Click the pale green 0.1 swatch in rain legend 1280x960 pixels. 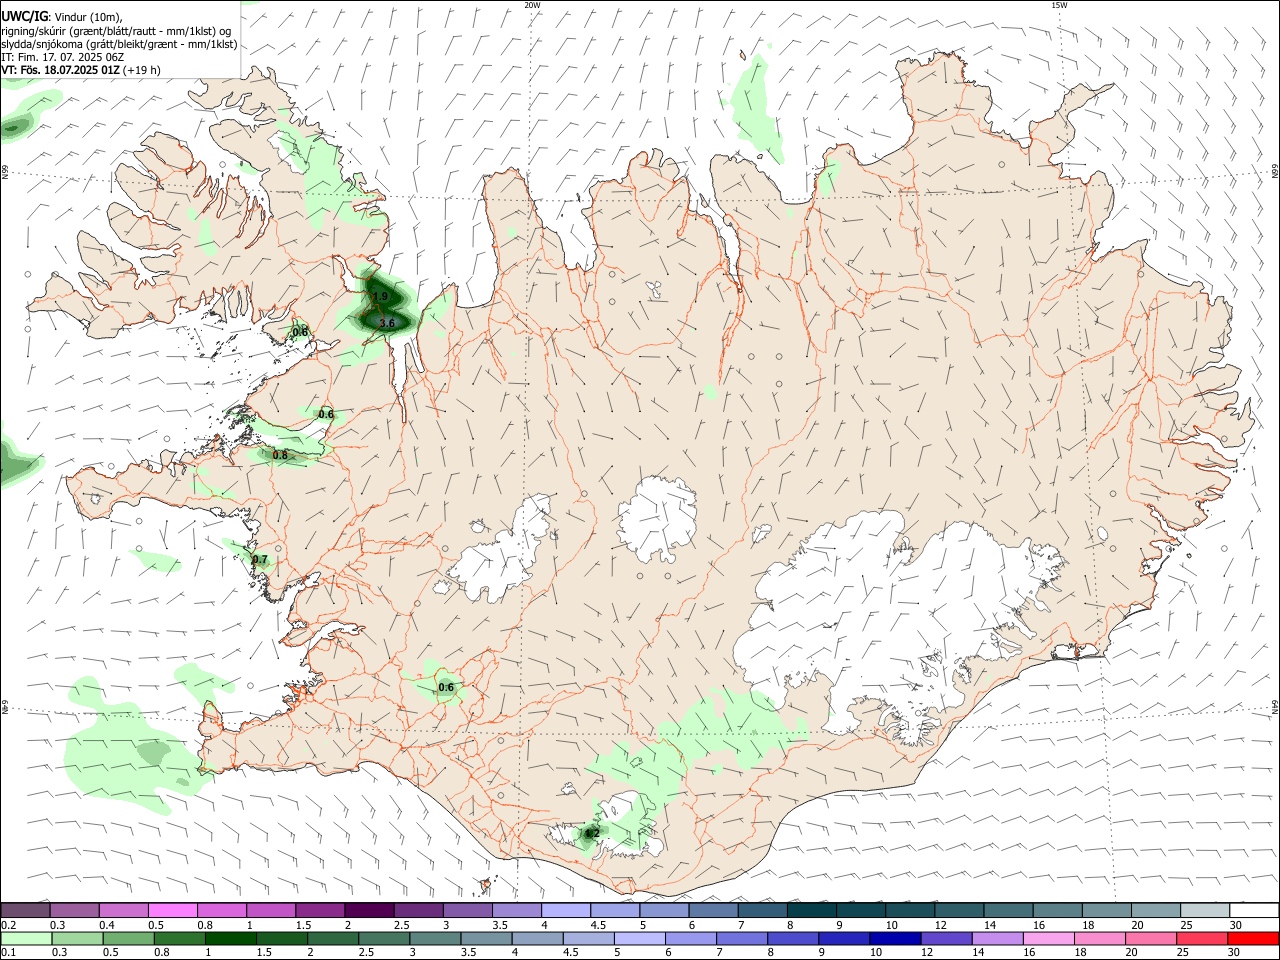tap(25, 938)
